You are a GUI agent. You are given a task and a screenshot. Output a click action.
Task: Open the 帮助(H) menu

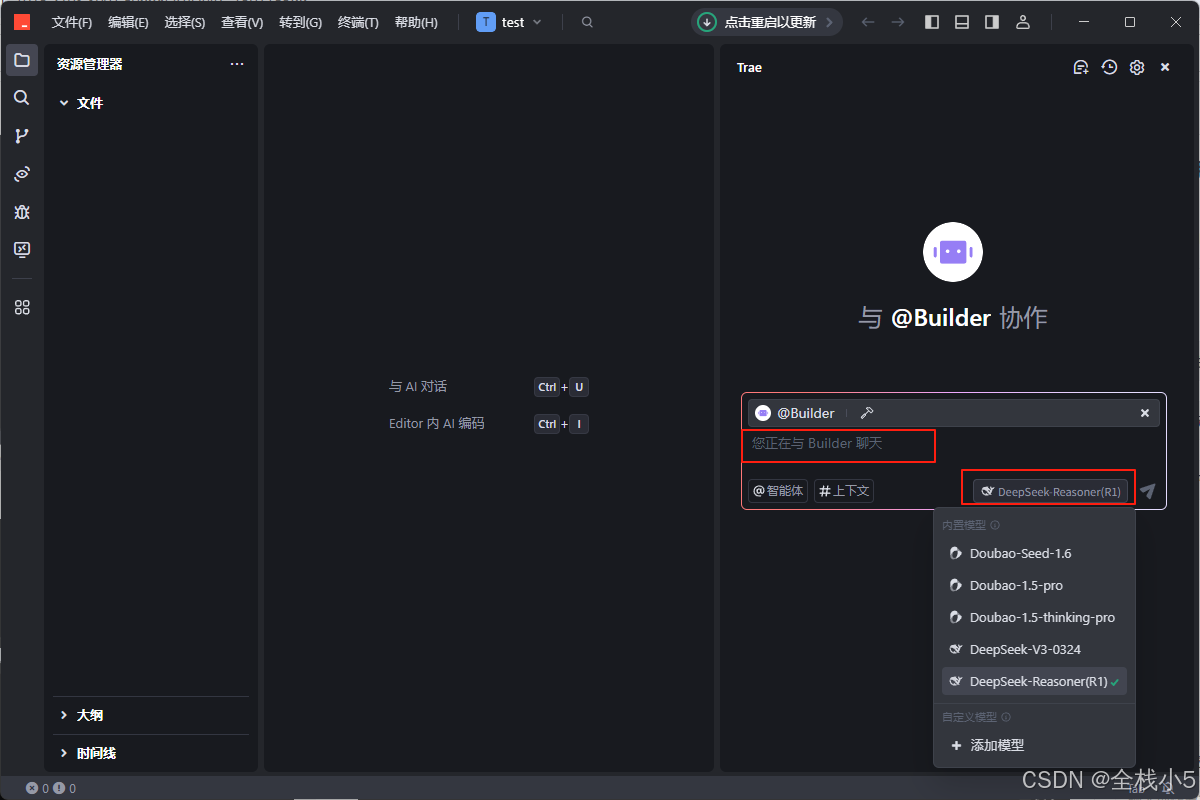[416, 22]
